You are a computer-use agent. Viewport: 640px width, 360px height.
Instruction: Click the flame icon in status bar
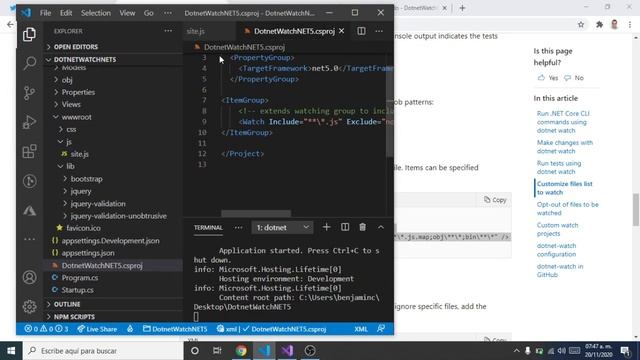pos(130,329)
